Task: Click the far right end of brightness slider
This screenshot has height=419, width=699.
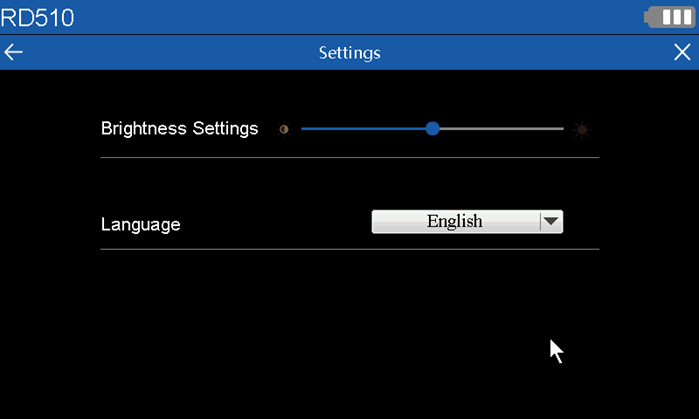Action: (x=562, y=129)
